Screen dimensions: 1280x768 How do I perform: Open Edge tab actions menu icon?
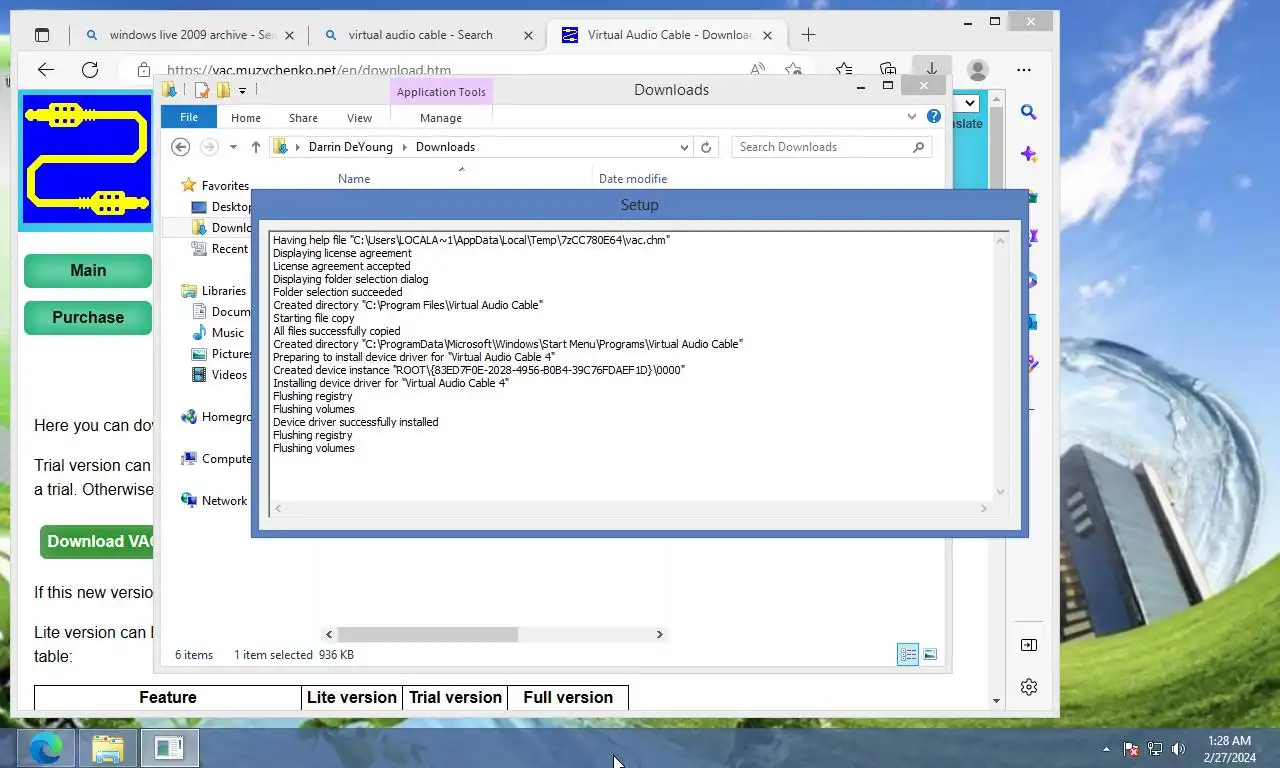(x=42, y=35)
